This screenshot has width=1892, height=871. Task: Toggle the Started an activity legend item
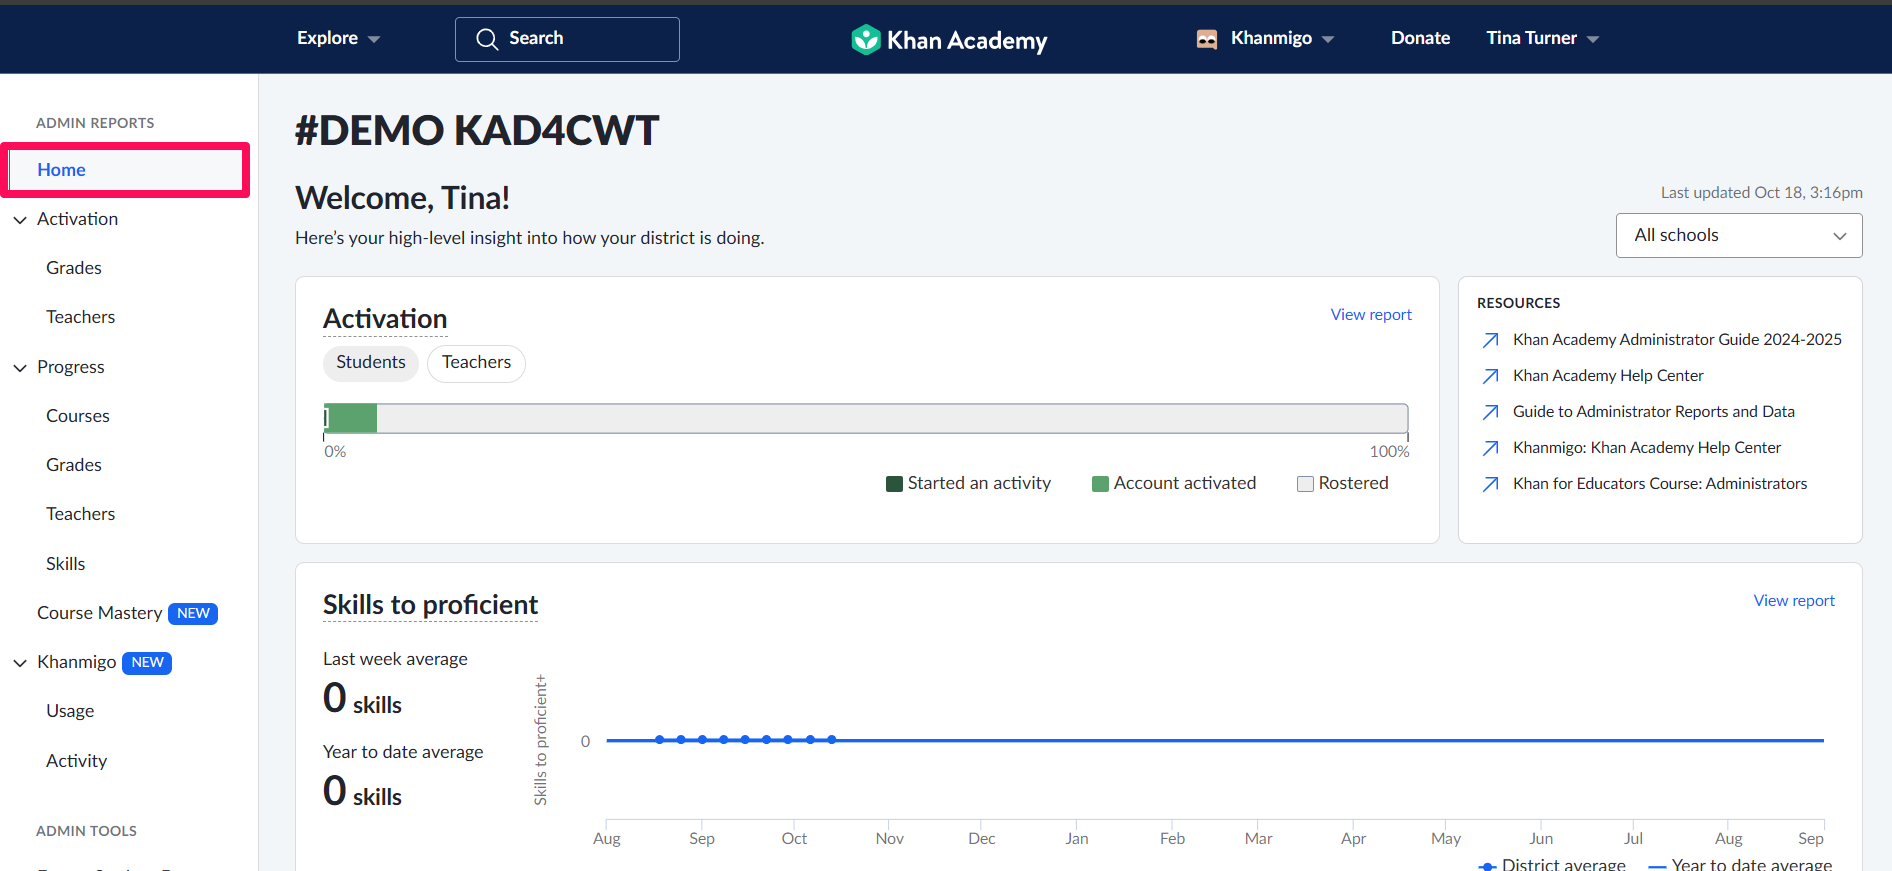pos(968,483)
